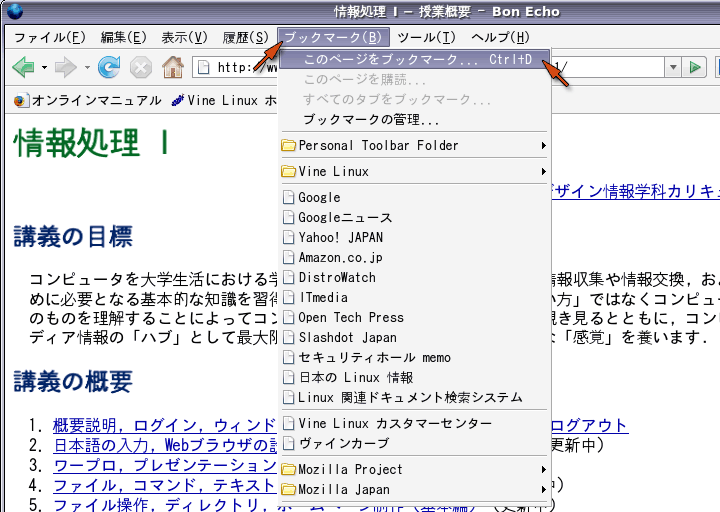This screenshot has height=512, width=720.
Task: Click the Stop loading icon
Action: coord(141,68)
